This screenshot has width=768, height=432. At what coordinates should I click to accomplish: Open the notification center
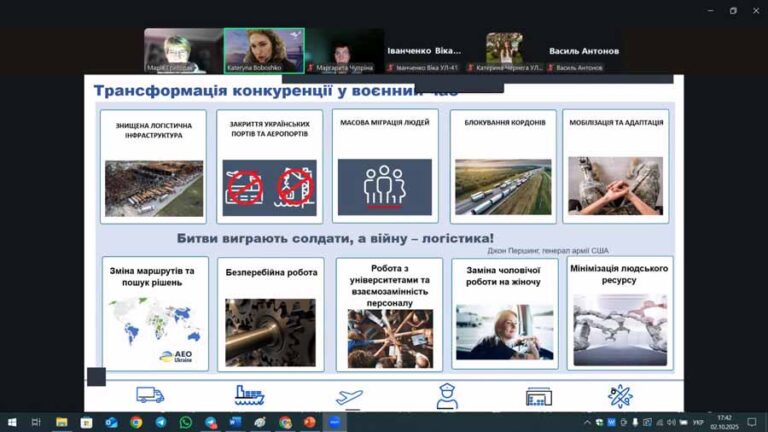point(752,422)
